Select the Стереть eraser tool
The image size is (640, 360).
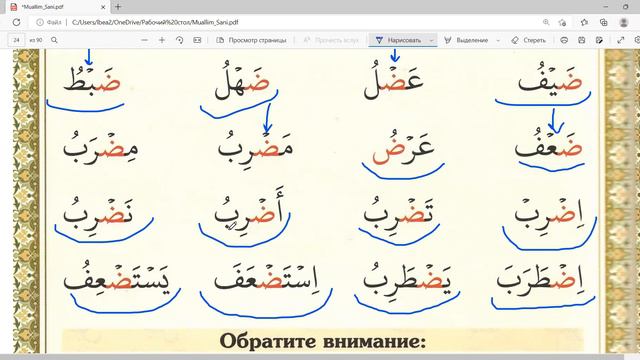[x=529, y=40]
